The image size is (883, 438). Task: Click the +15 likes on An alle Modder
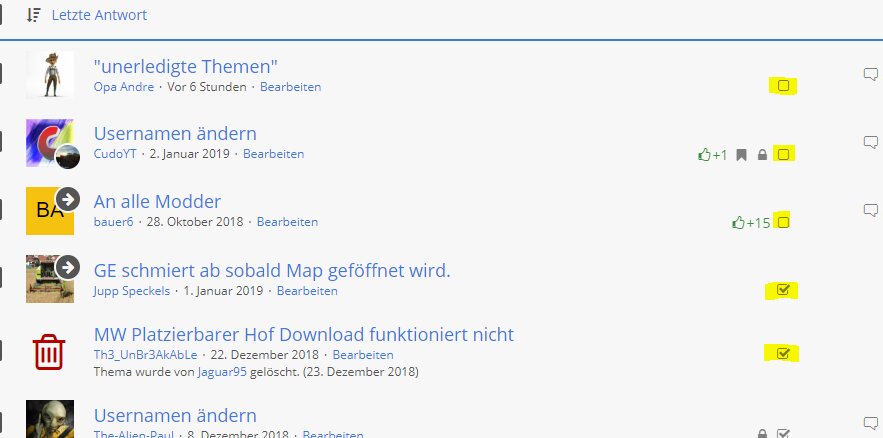[750, 222]
